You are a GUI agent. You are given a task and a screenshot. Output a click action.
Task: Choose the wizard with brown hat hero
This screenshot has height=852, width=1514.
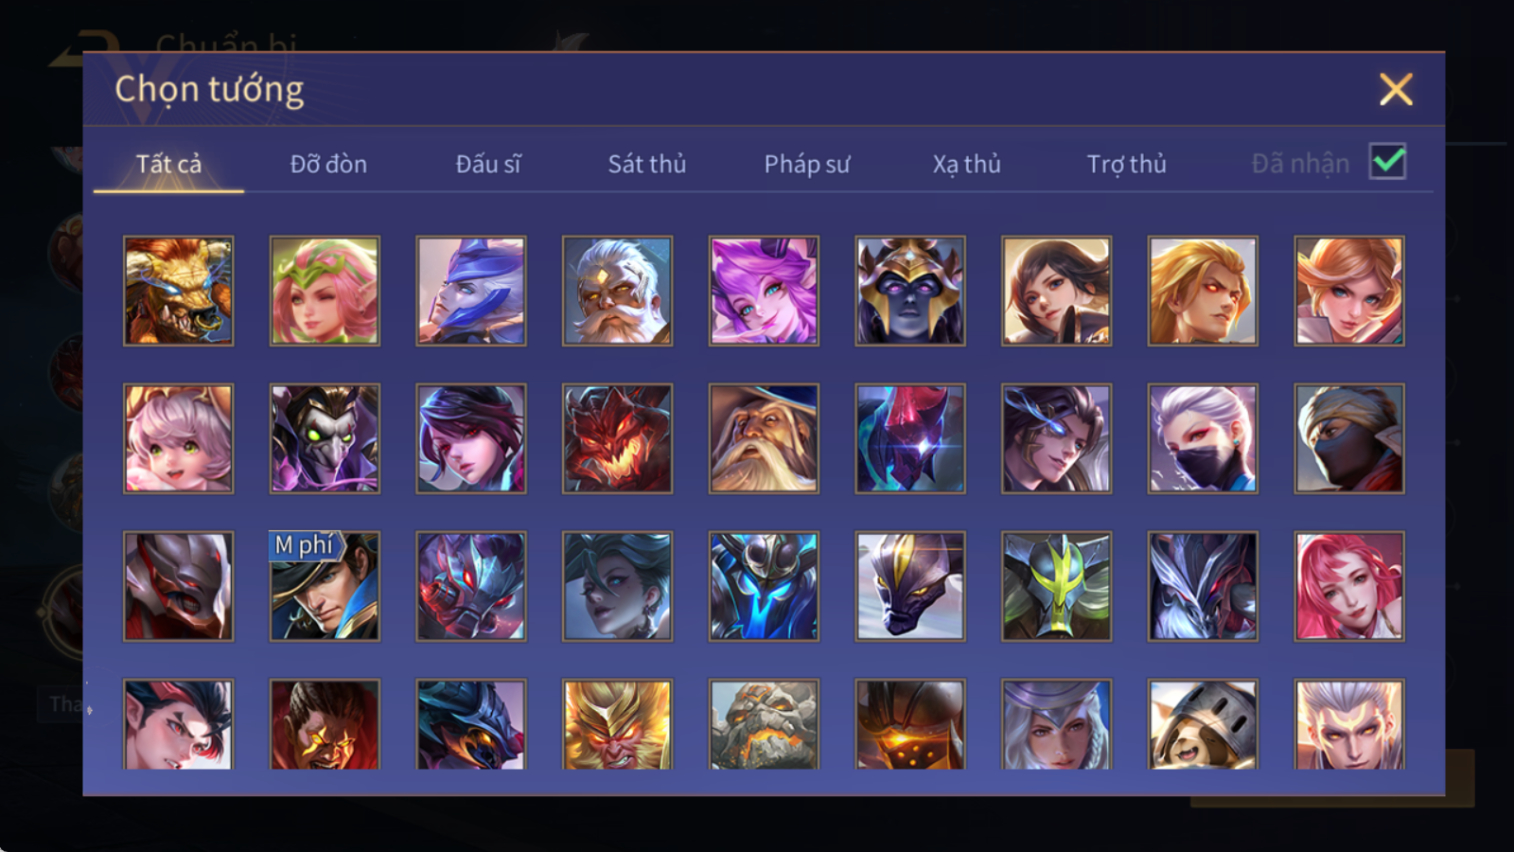click(764, 439)
